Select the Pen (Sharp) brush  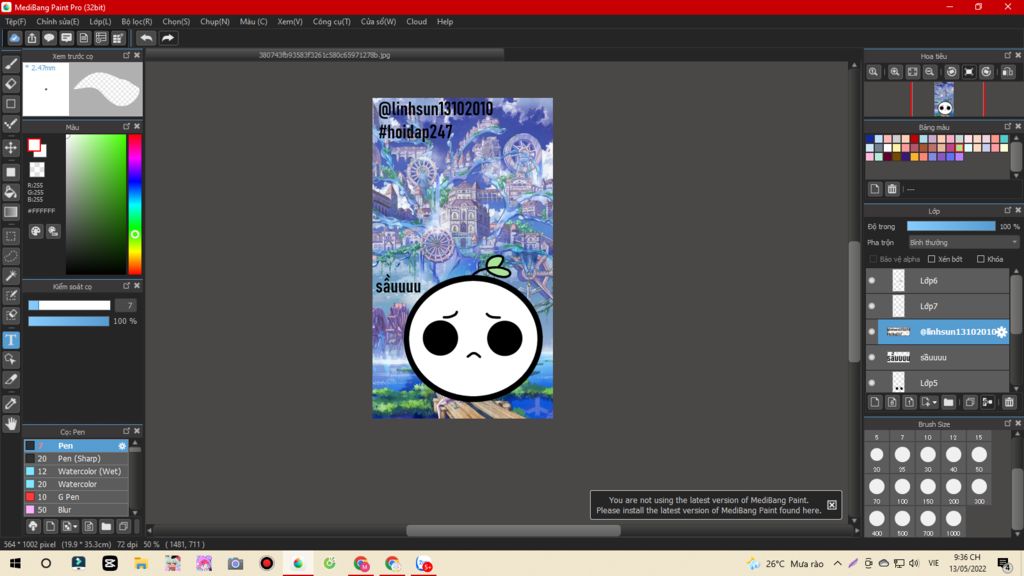[76, 458]
